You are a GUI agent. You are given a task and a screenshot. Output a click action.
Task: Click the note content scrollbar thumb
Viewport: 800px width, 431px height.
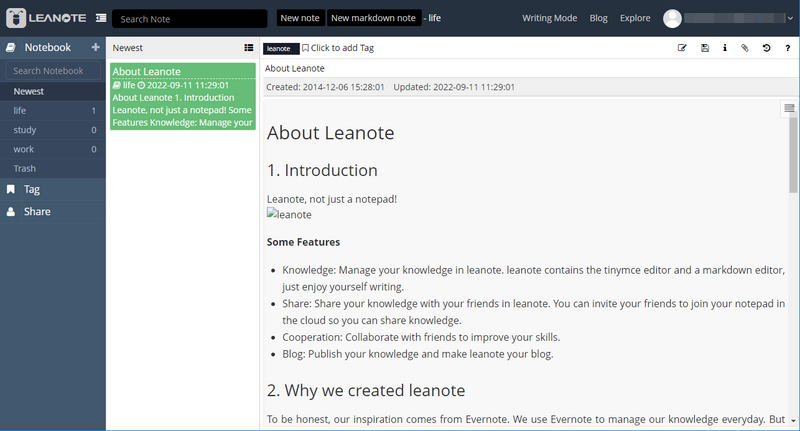tap(793, 155)
